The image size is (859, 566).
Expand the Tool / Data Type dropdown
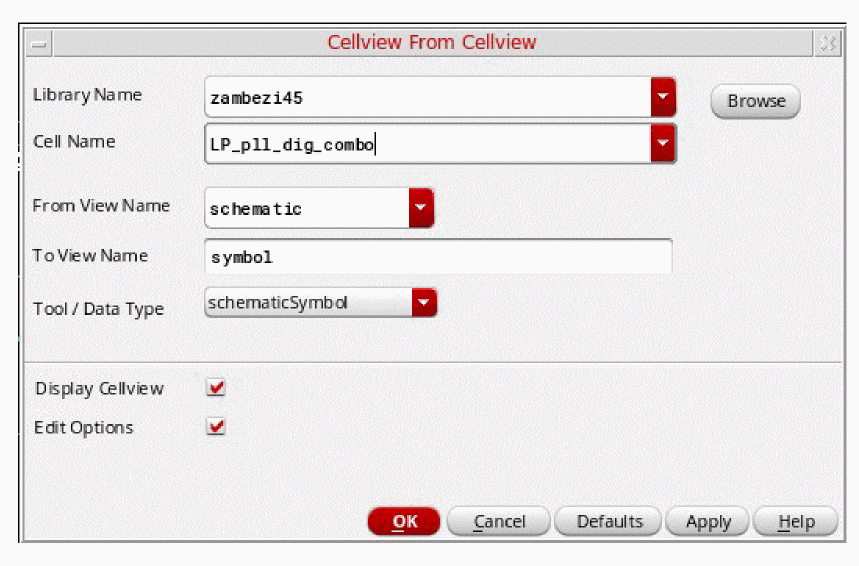[424, 302]
